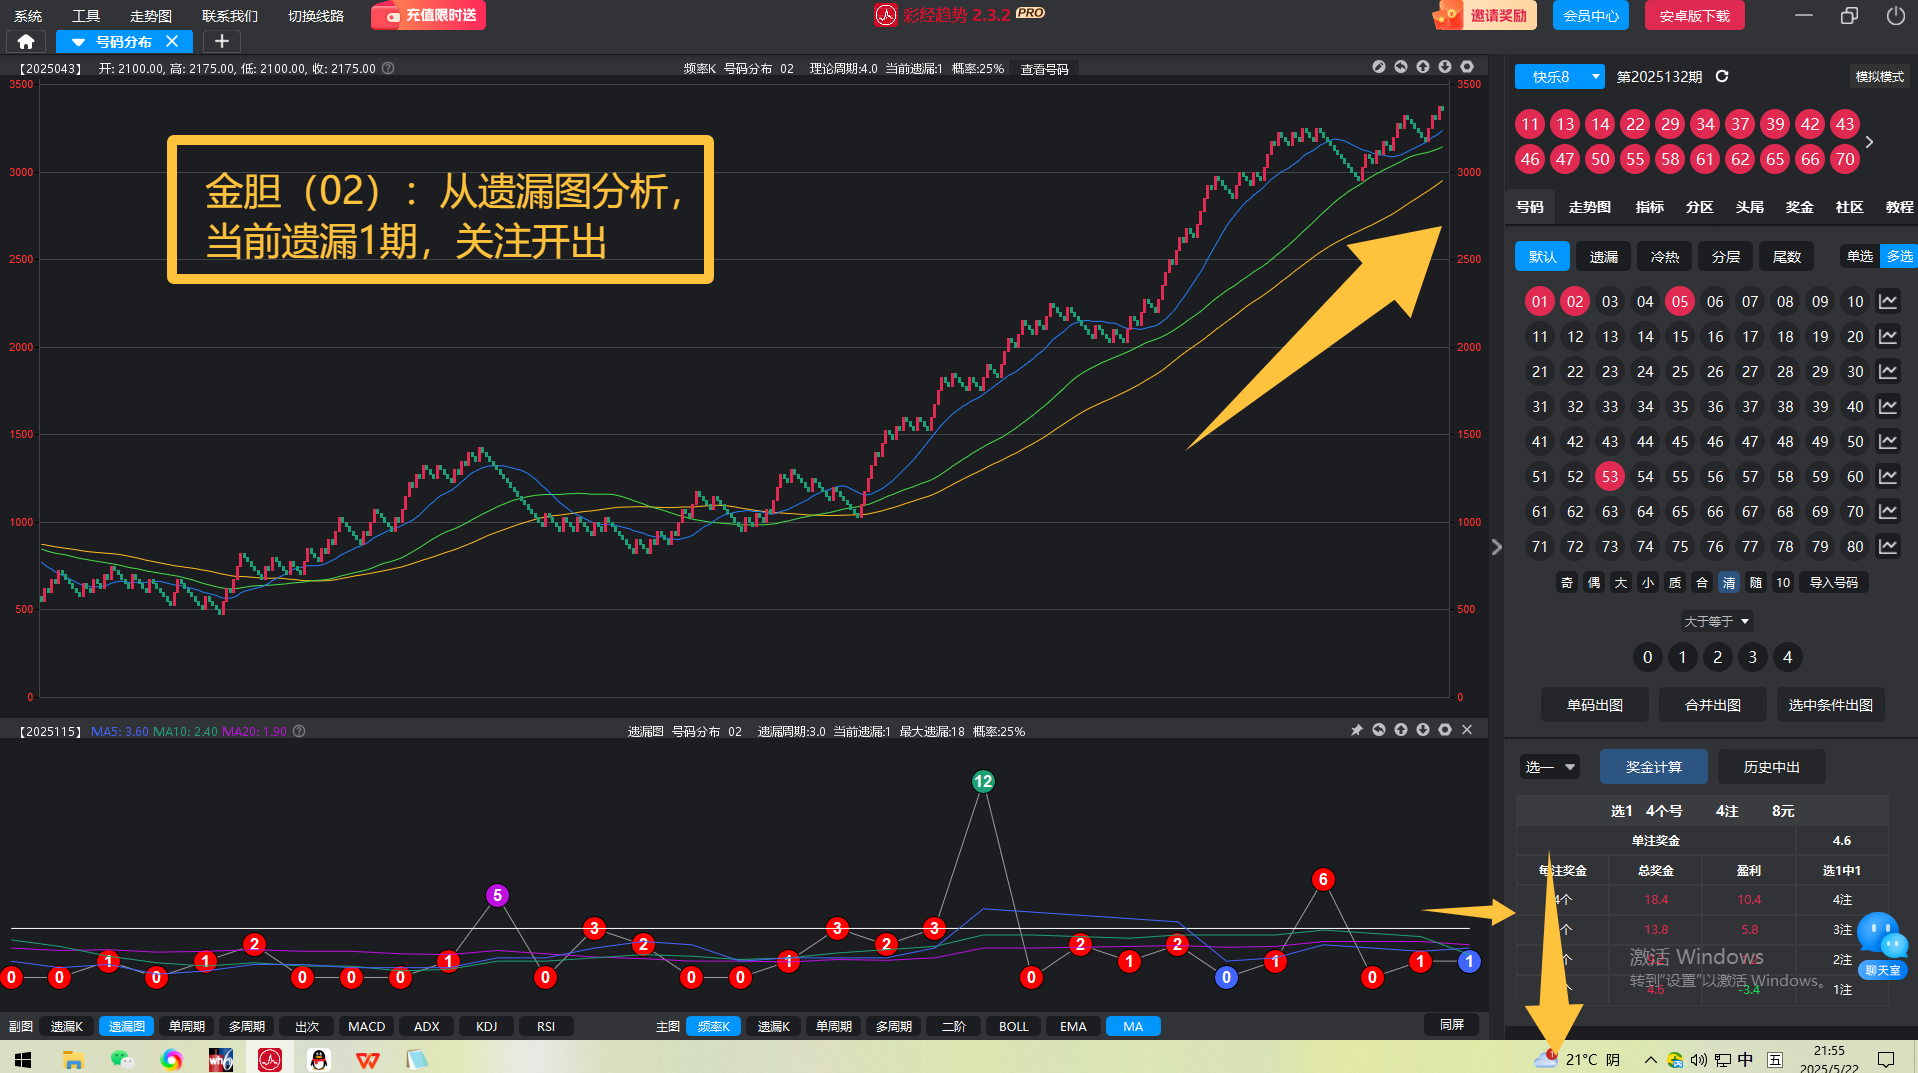Image resolution: width=1918 pixels, height=1073 pixels.
Task: Show trend chart for row 01-10
Action: pyautogui.click(x=1888, y=301)
